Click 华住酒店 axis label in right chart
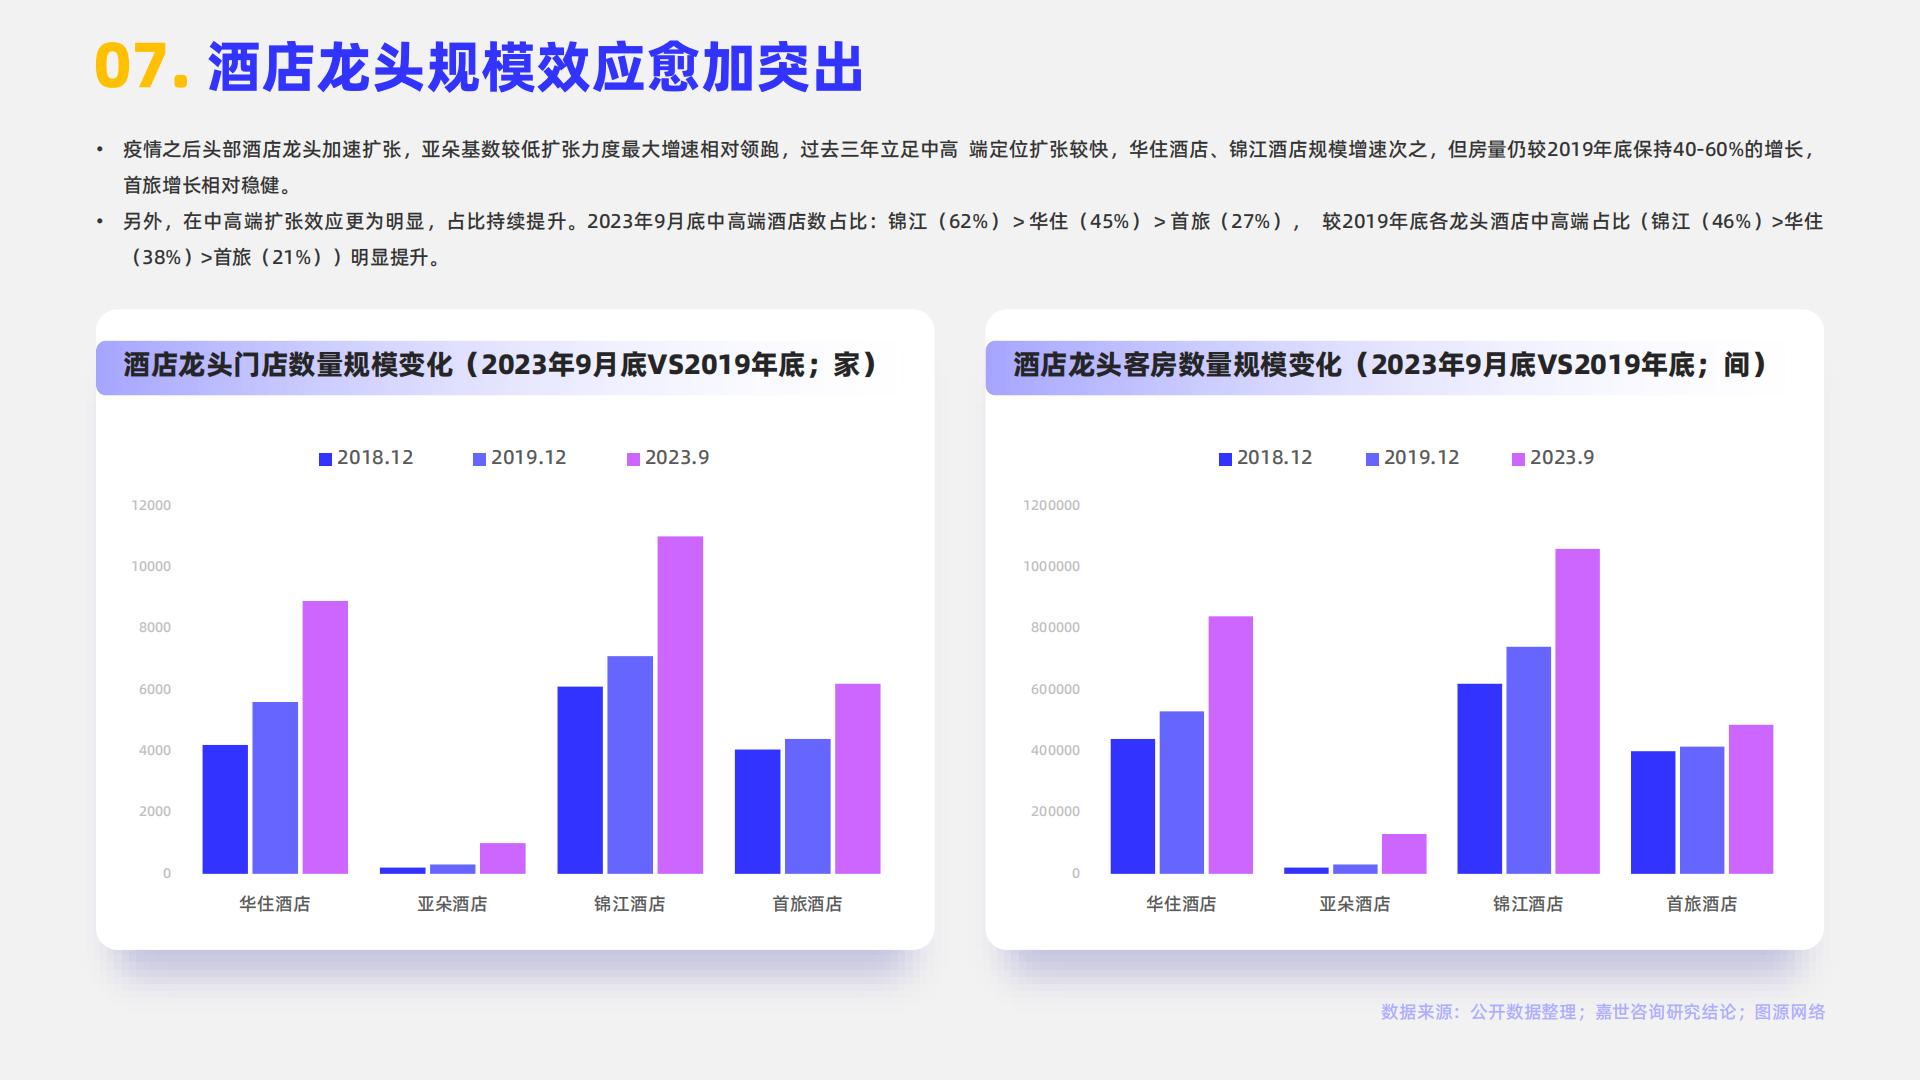The image size is (1920, 1080). [x=1181, y=904]
